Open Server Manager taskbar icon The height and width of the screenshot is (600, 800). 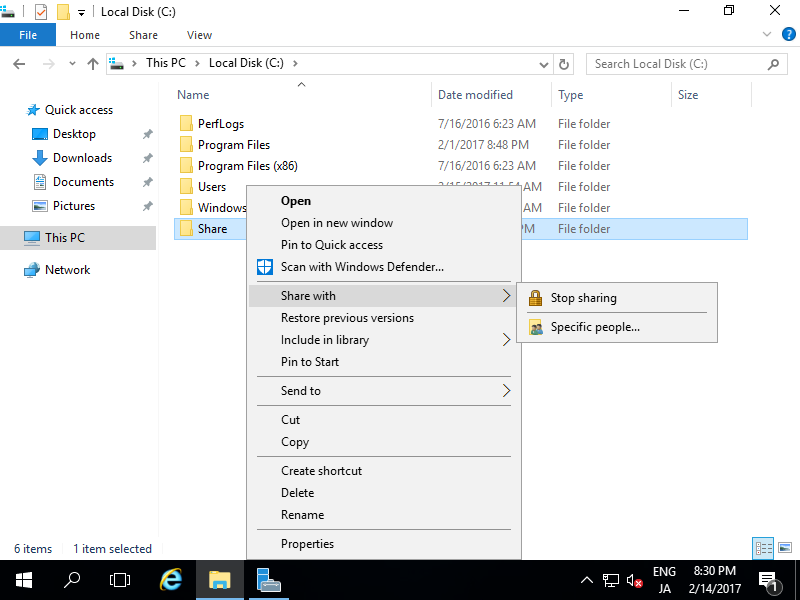click(x=268, y=579)
